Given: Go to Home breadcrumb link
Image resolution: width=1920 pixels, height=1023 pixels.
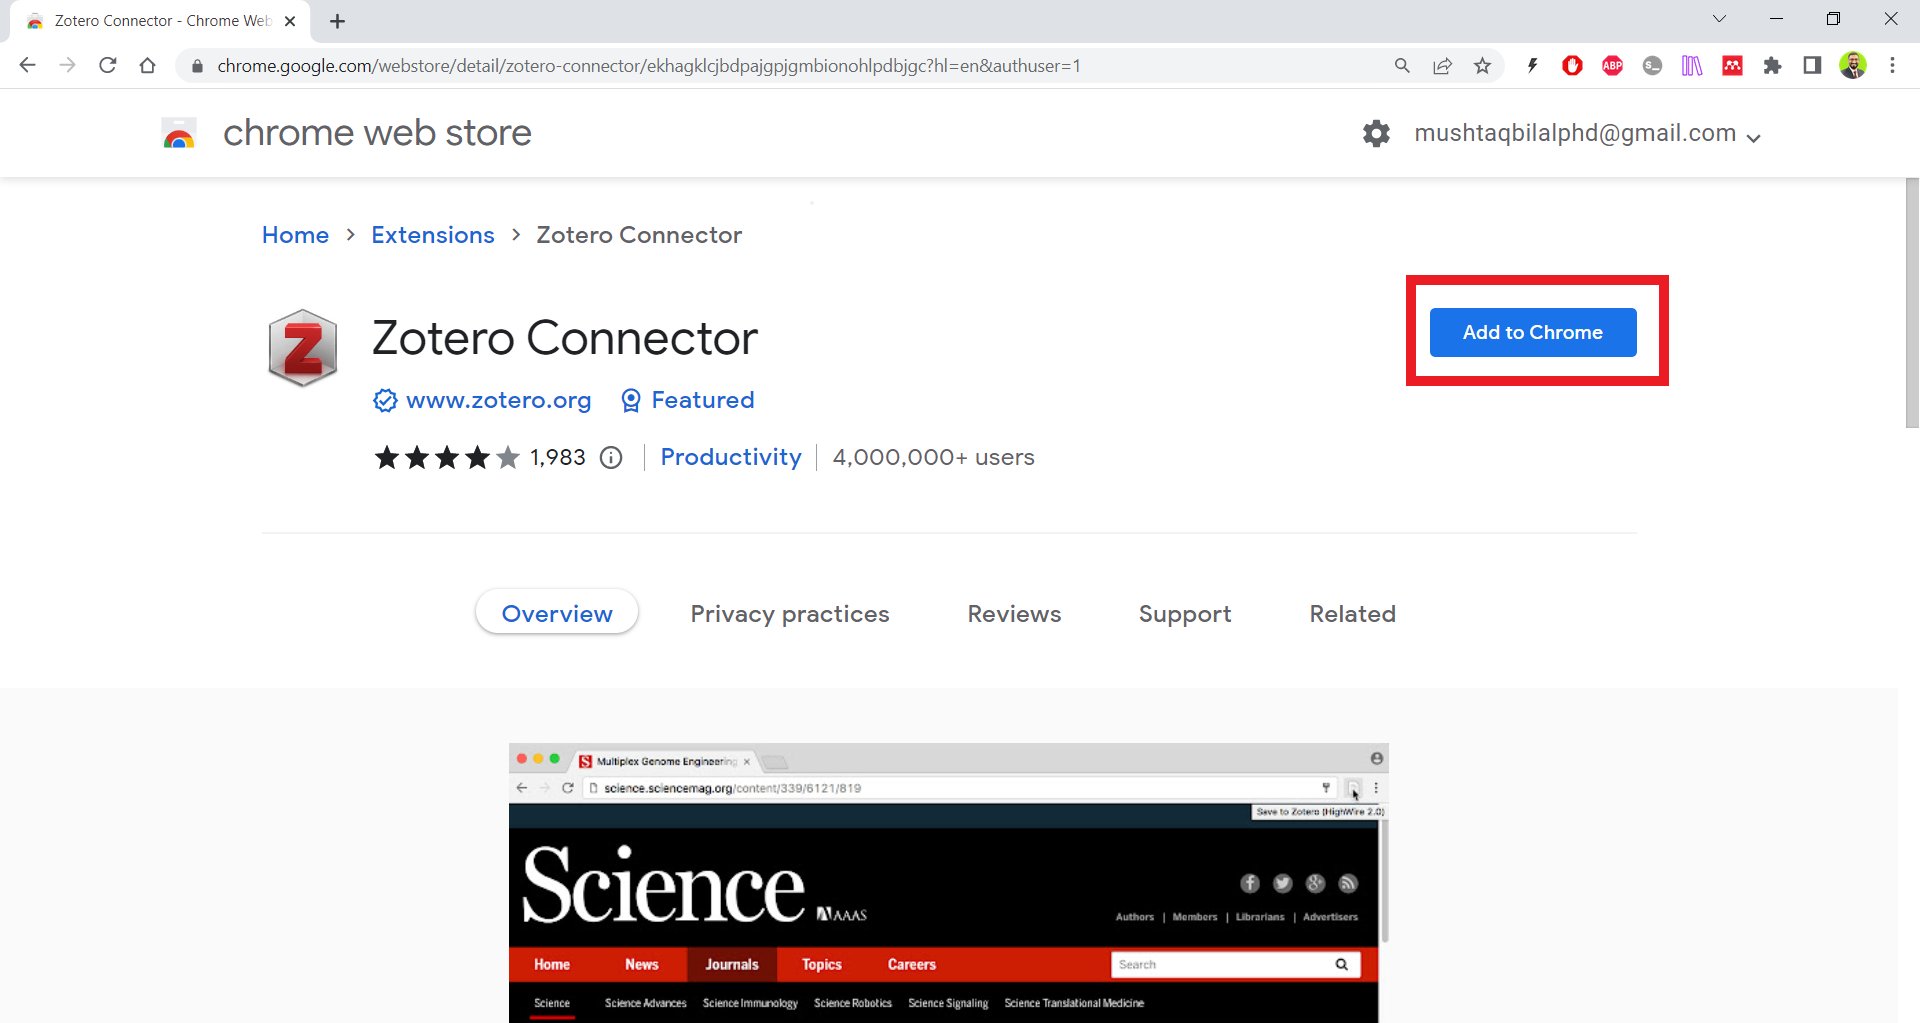Looking at the screenshot, I should [x=295, y=235].
